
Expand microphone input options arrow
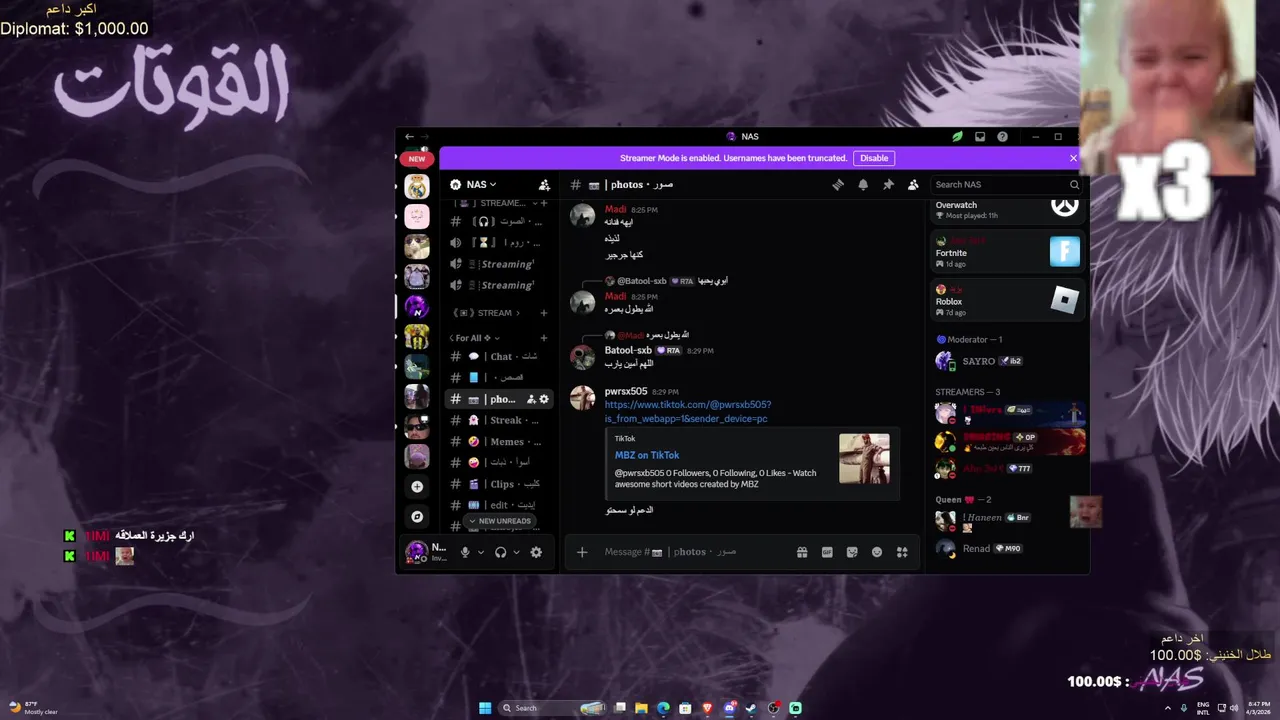481,552
